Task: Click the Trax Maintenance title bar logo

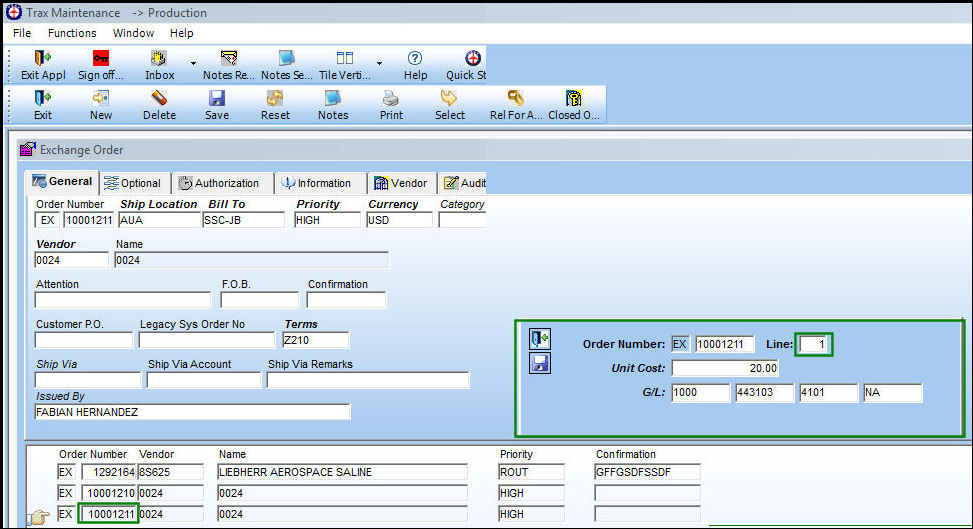Action: [14, 12]
